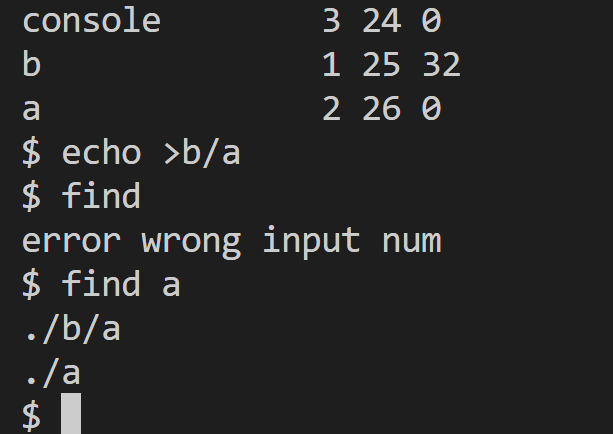Click the file name b in the listing

[x=32, y=63]
